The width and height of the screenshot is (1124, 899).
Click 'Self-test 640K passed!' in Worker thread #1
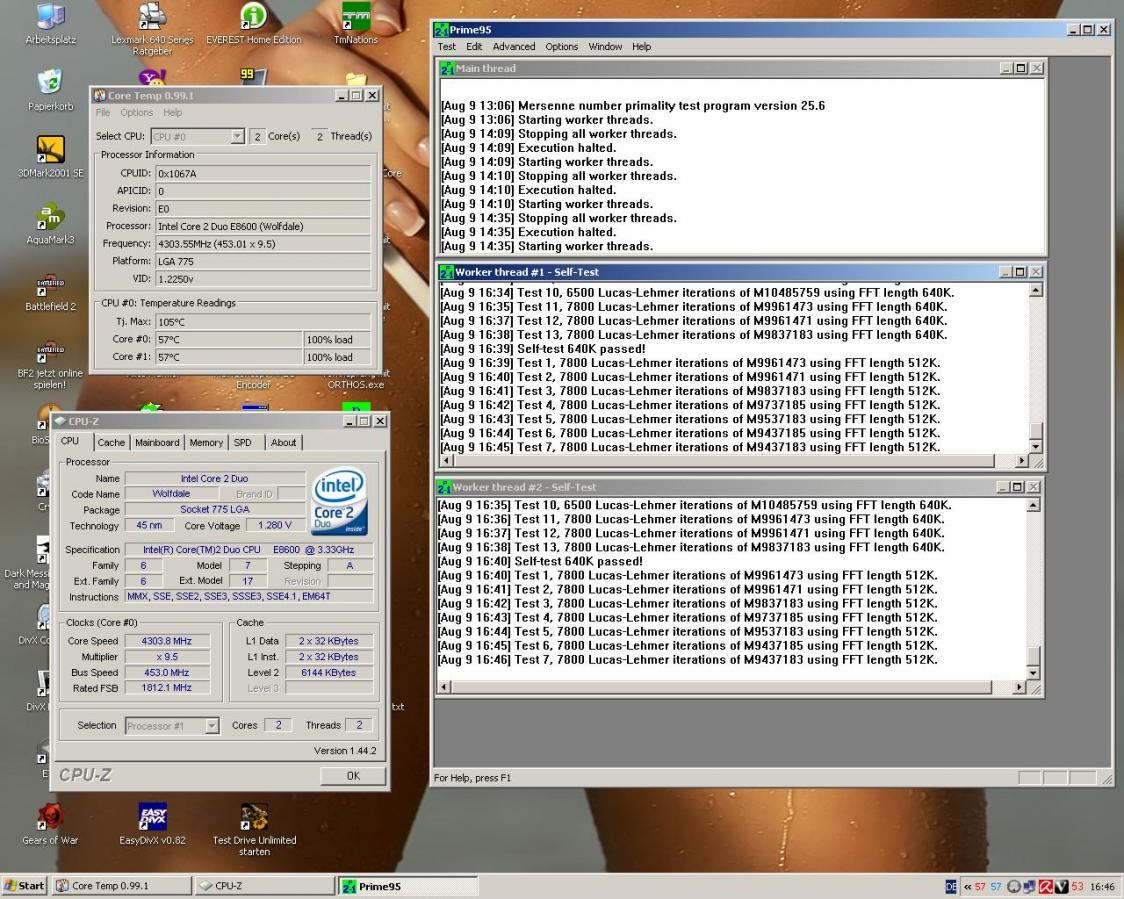point(581,349)
